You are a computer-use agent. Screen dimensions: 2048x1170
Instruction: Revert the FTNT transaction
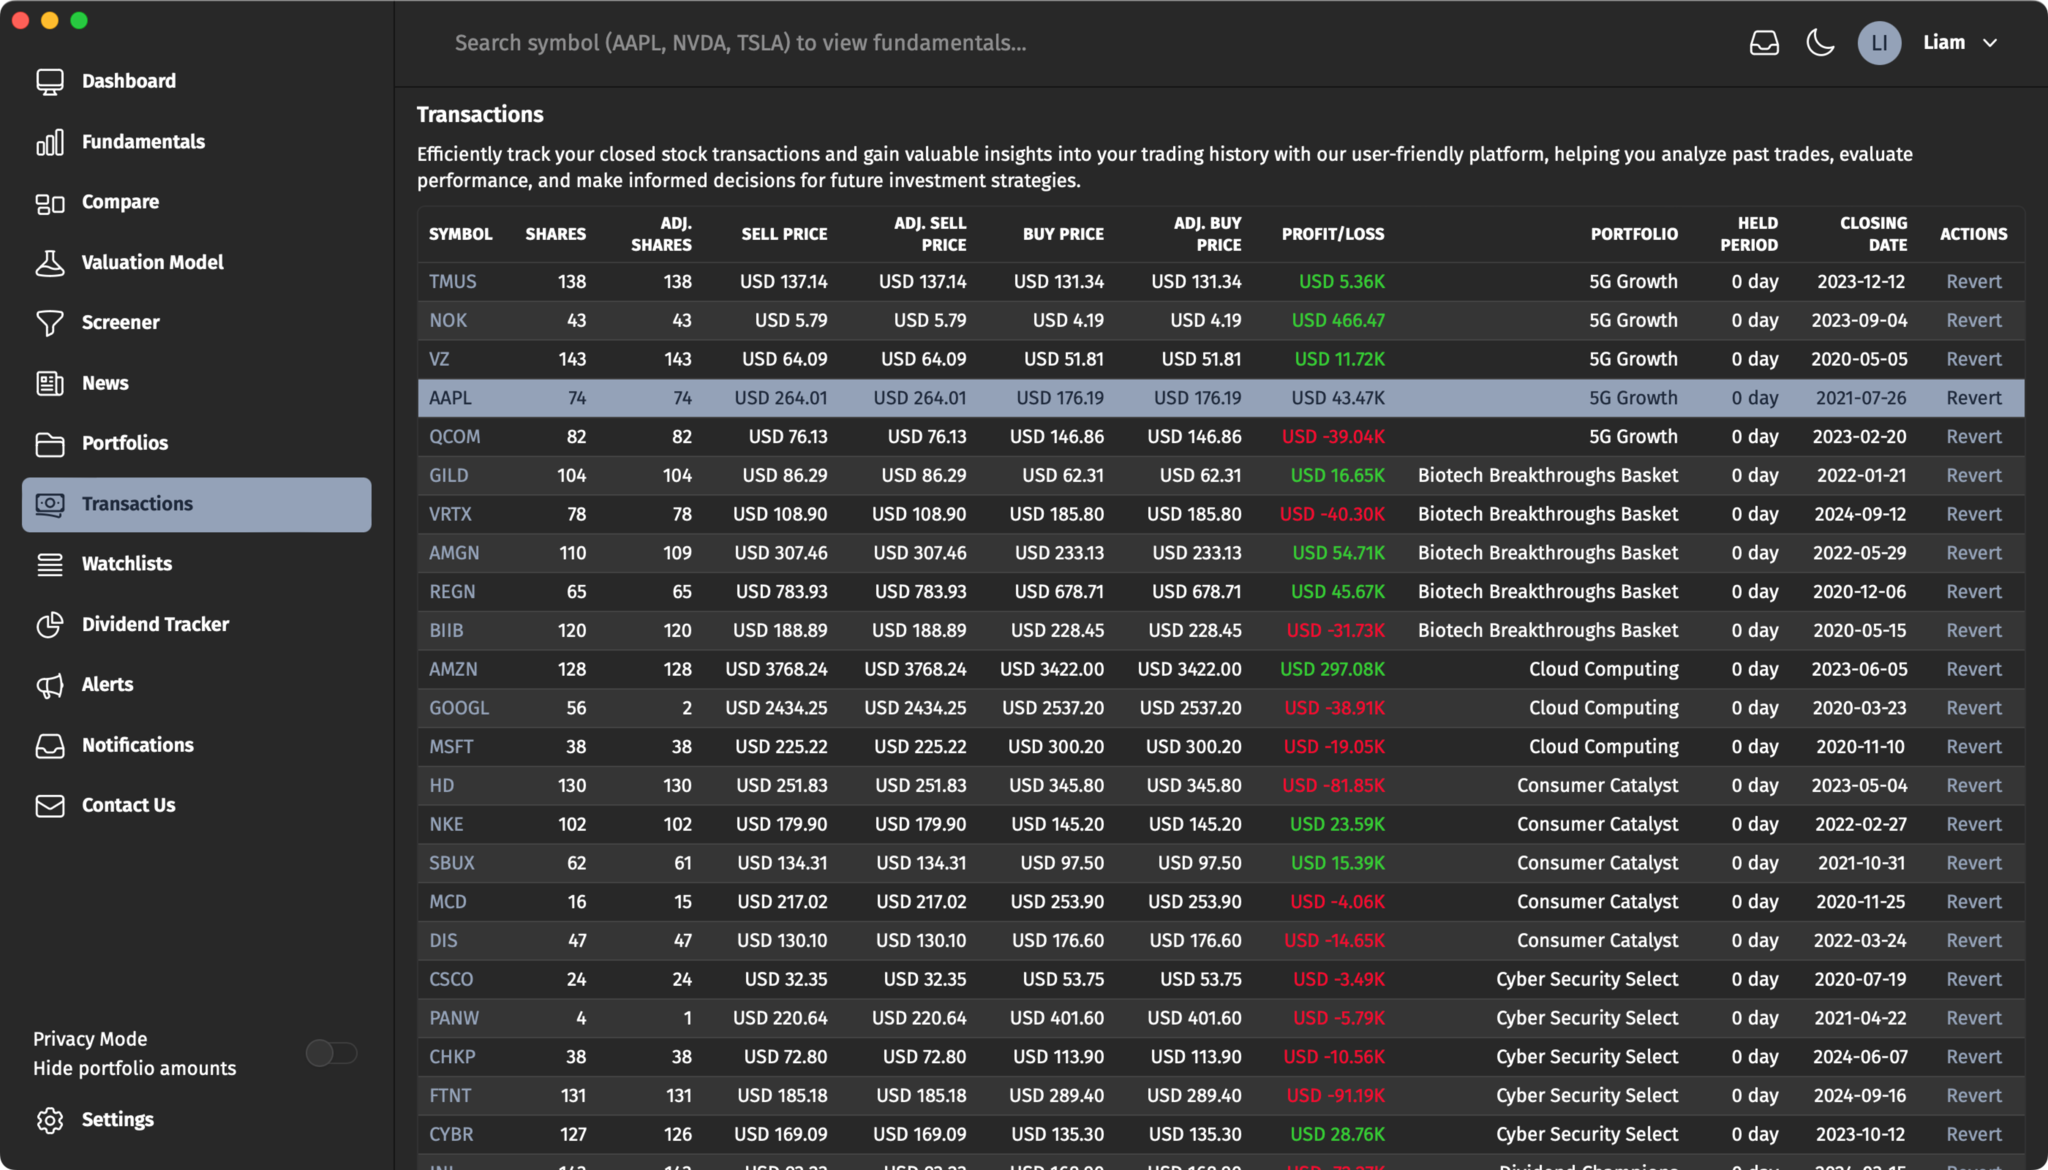[x=1973, y=1096]
